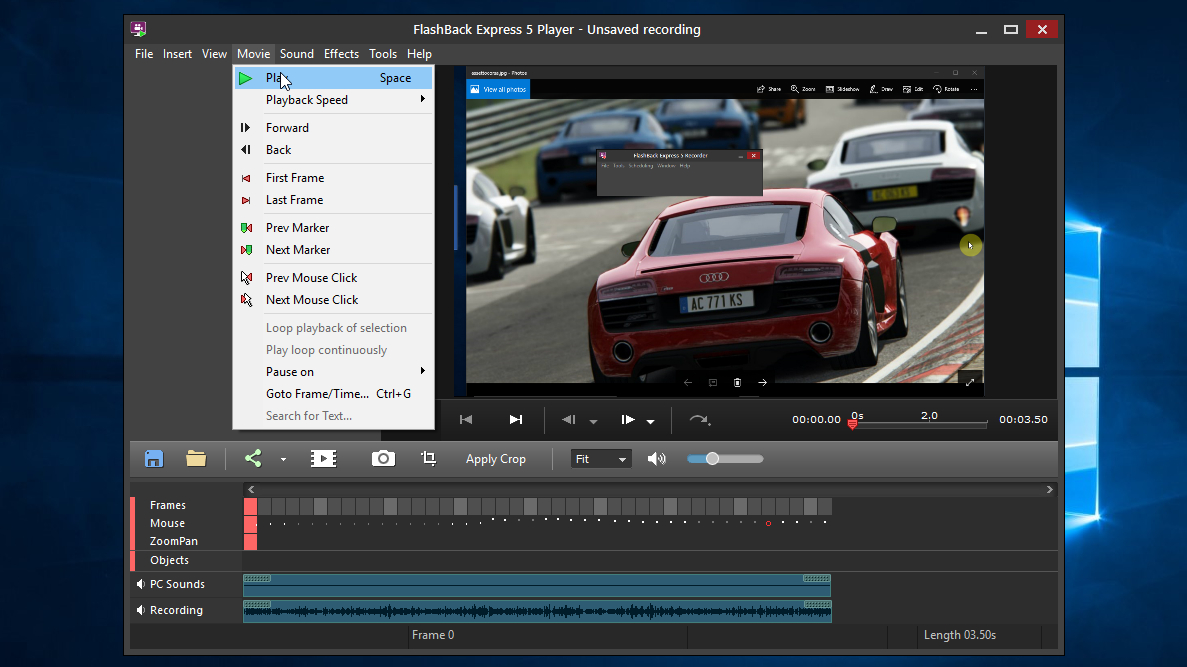1187x667 pixels.
Task: Take a snapshot with the camera icon
Action: click(x=383, y=459)
